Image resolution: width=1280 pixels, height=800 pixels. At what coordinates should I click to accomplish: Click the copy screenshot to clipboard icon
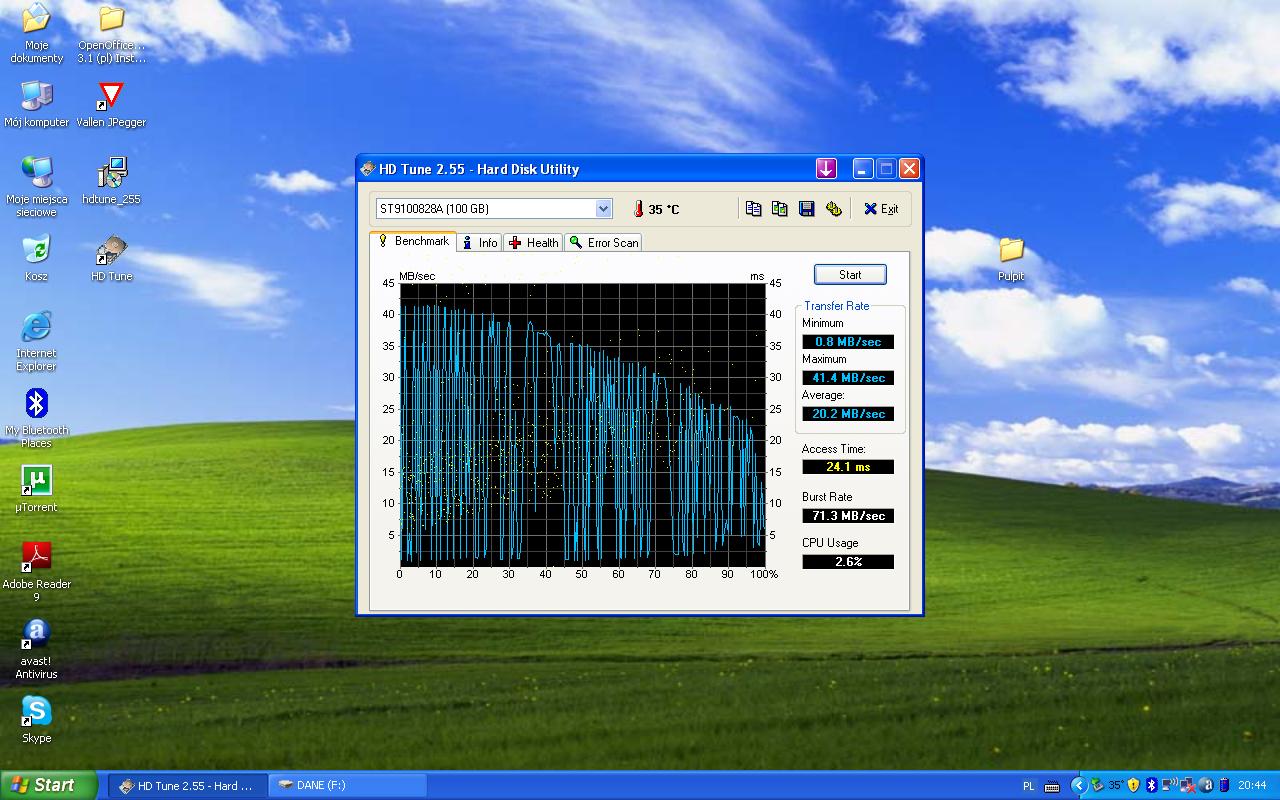pyautogui.click(x=780, y=208)
